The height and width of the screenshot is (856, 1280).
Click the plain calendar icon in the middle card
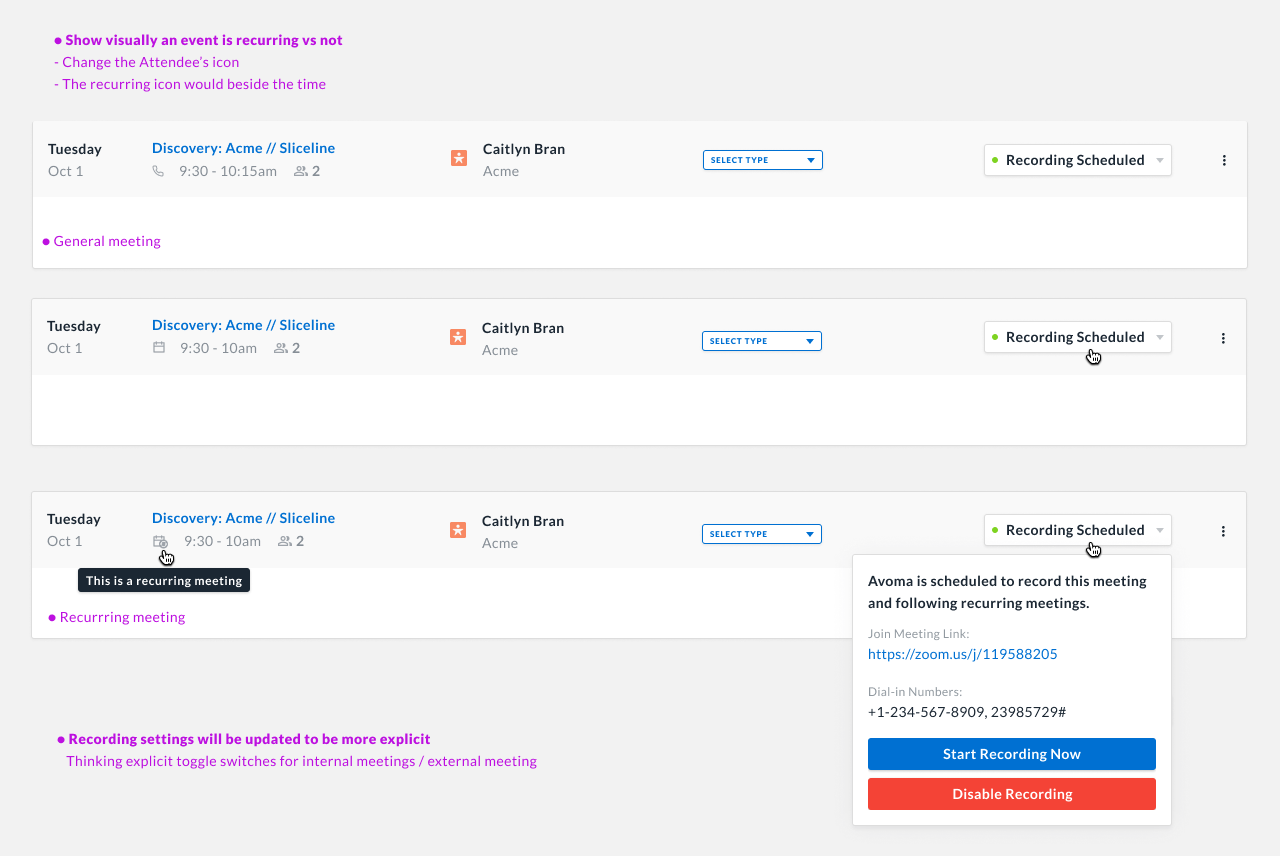pos(158,348)
